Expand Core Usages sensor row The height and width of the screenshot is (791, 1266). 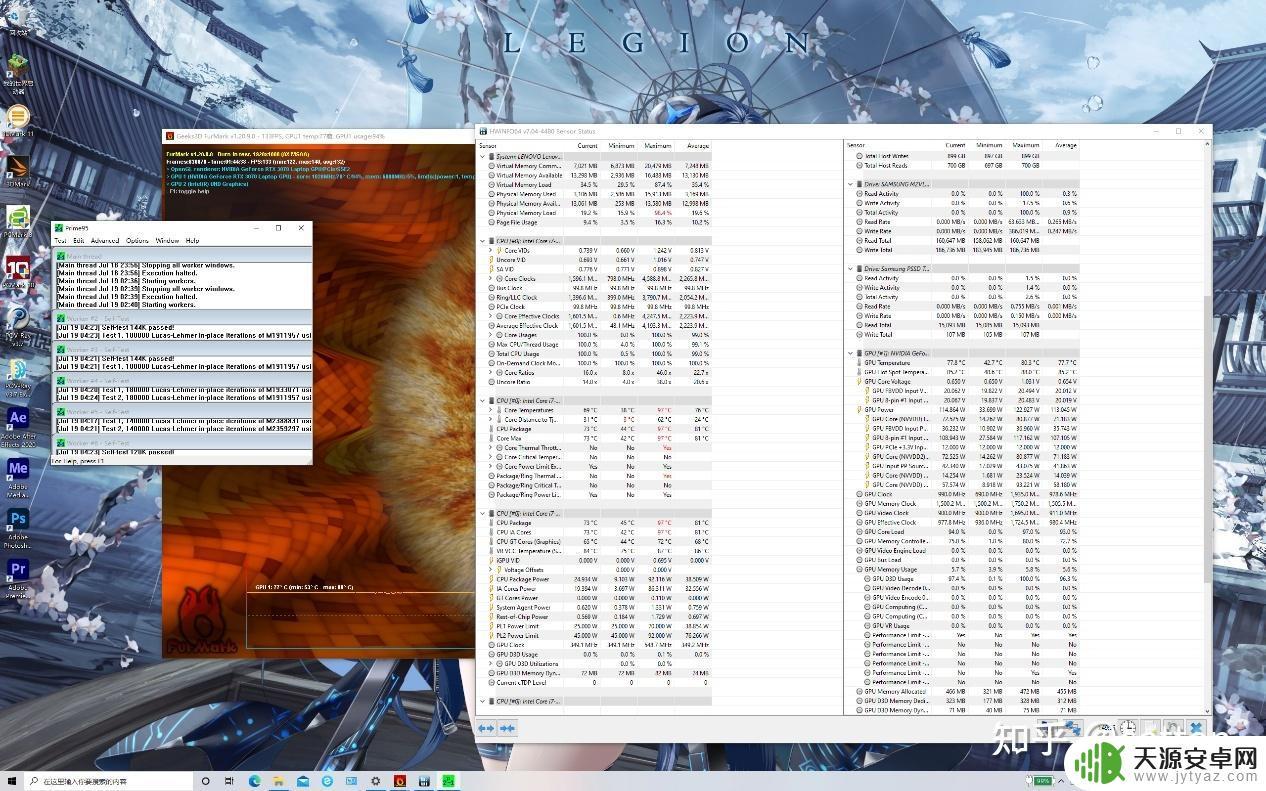coord(491,335)
